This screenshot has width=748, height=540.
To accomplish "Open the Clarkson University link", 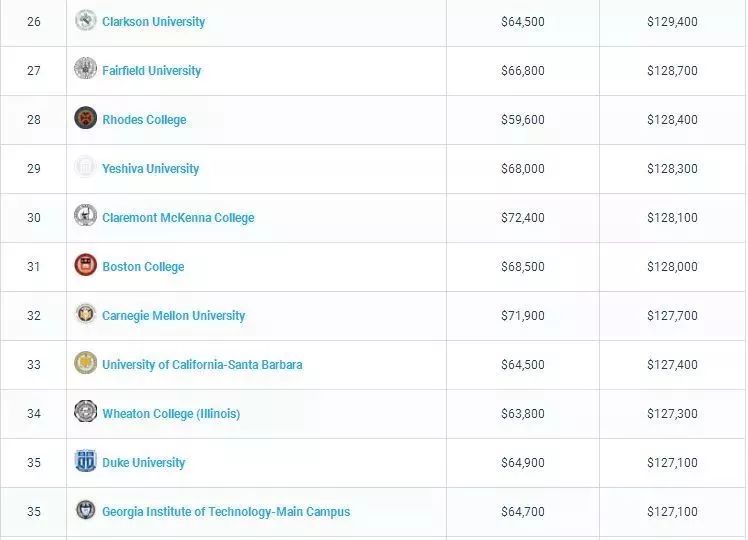I will pyautogui.click(x=153, y=22).
